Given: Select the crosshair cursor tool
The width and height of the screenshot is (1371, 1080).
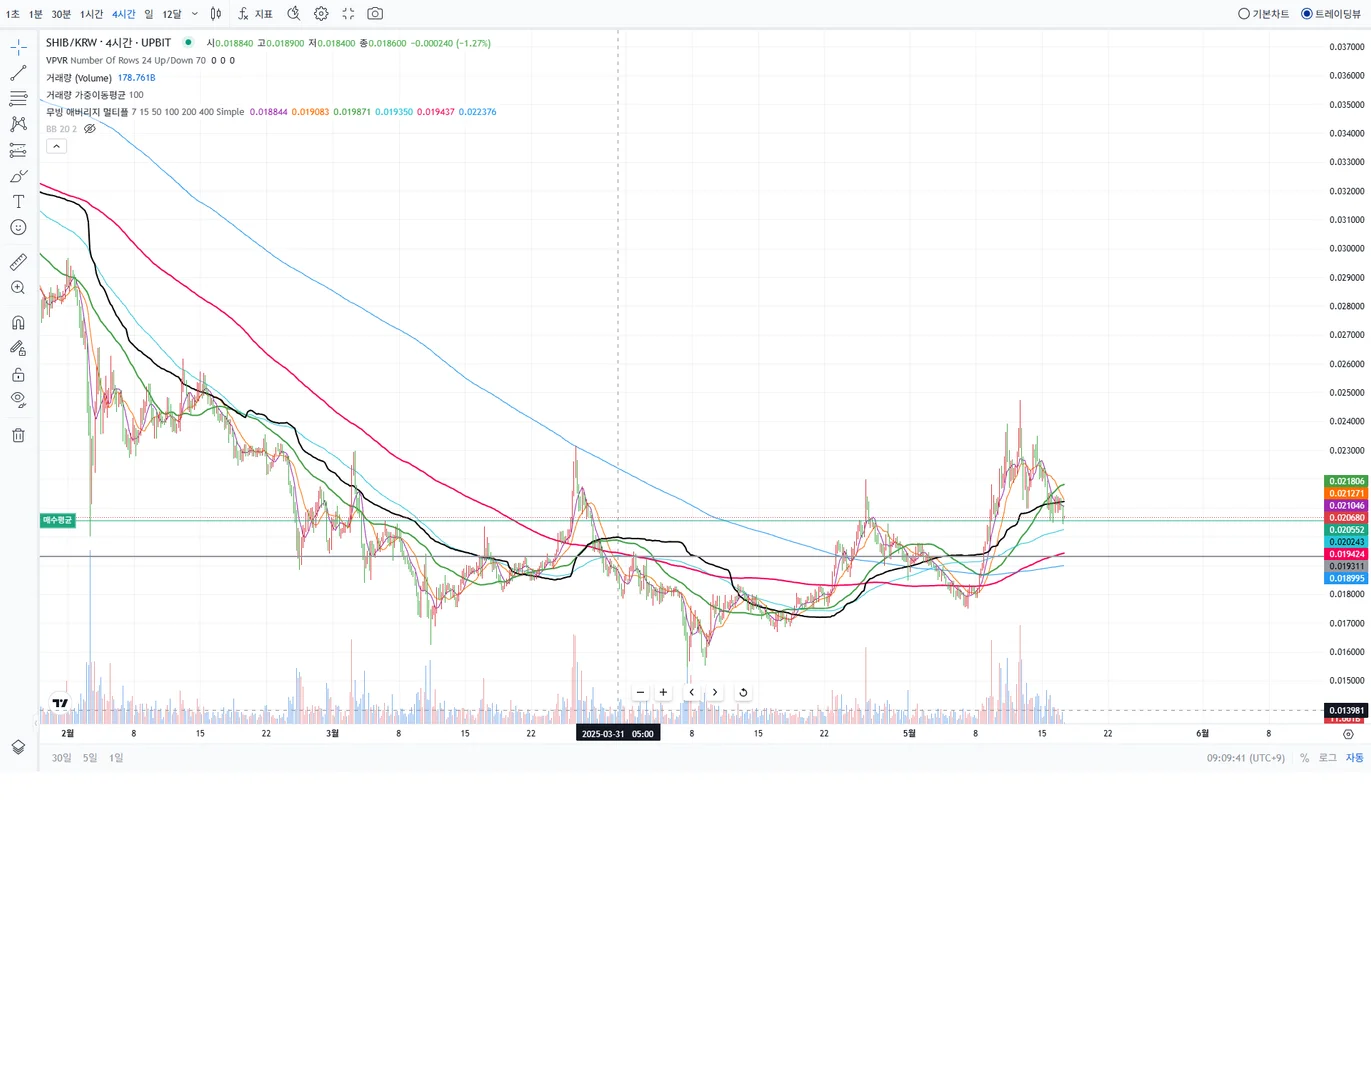Looking at the screenshot, I should point(18,47).
